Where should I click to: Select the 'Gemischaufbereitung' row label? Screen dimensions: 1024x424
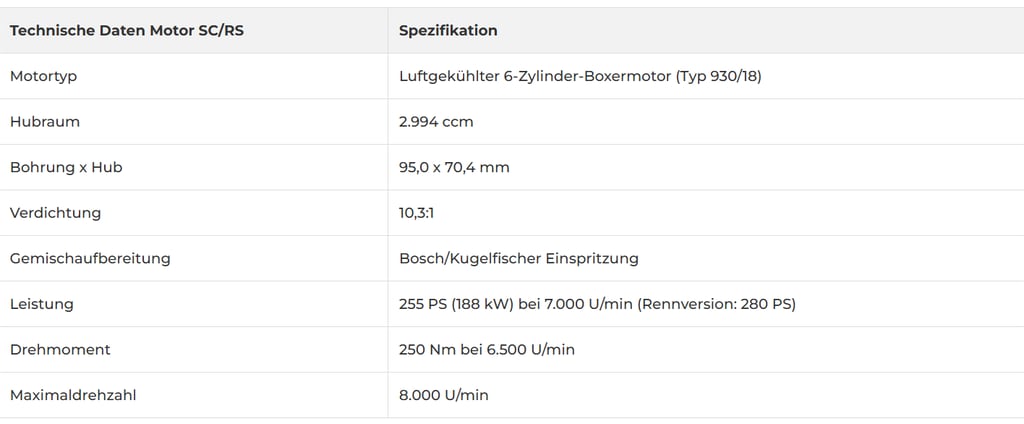click(x=90, y=258)
